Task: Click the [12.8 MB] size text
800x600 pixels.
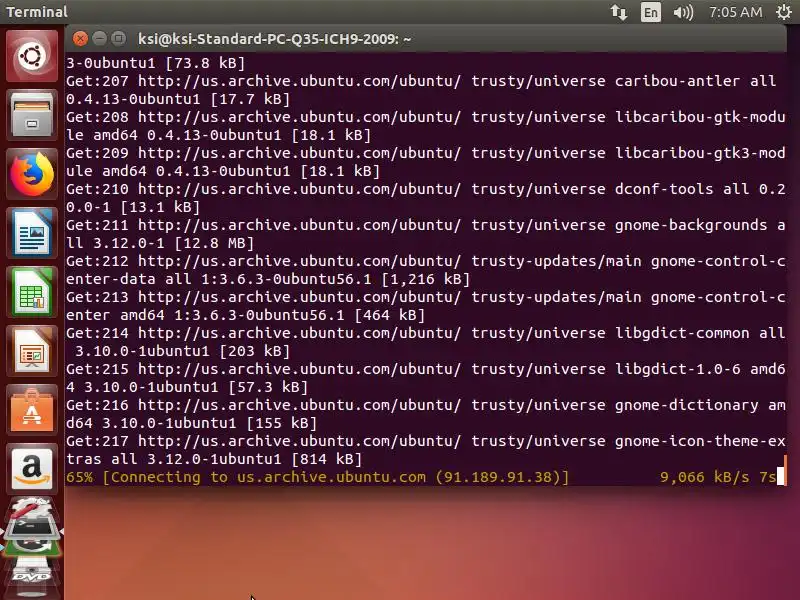Action: coord(214,243)
